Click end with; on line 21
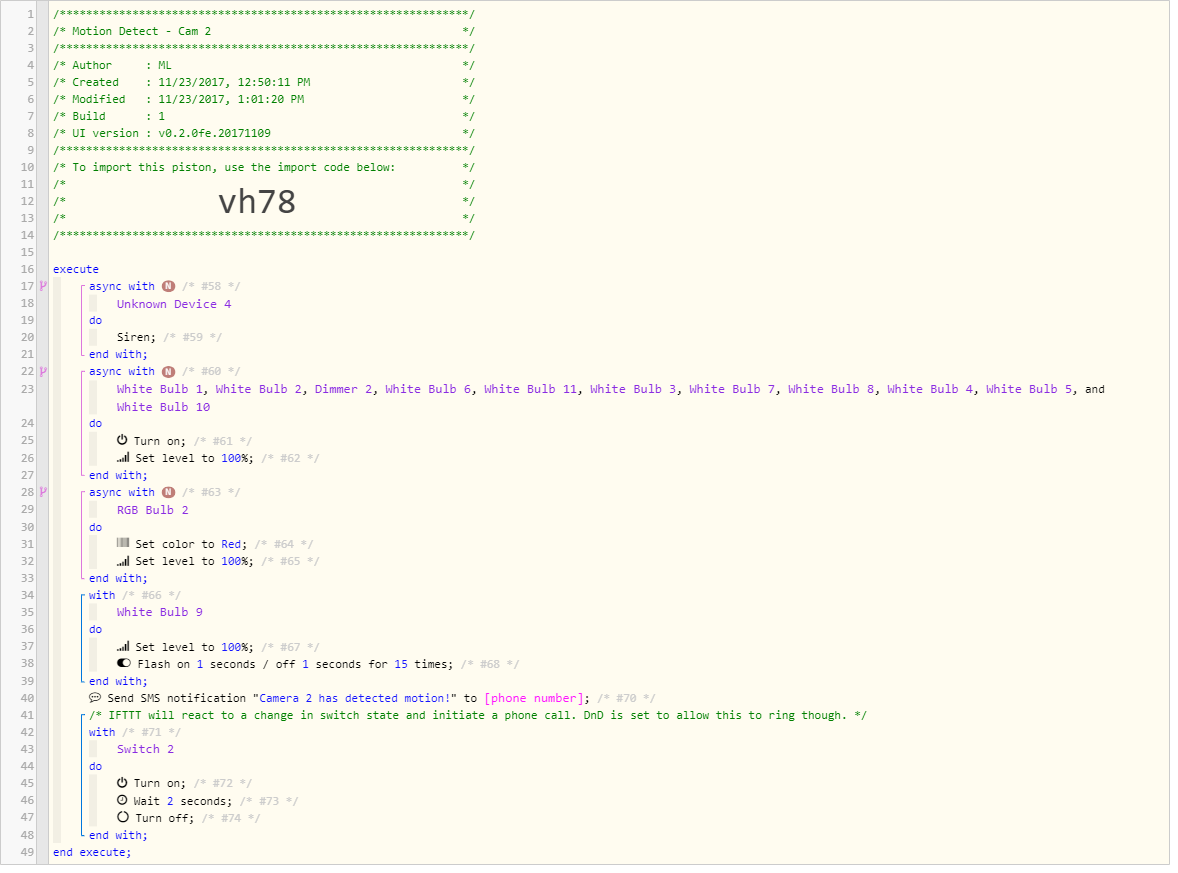This screenshot has width=1178, height=873. tap(118, 355)
